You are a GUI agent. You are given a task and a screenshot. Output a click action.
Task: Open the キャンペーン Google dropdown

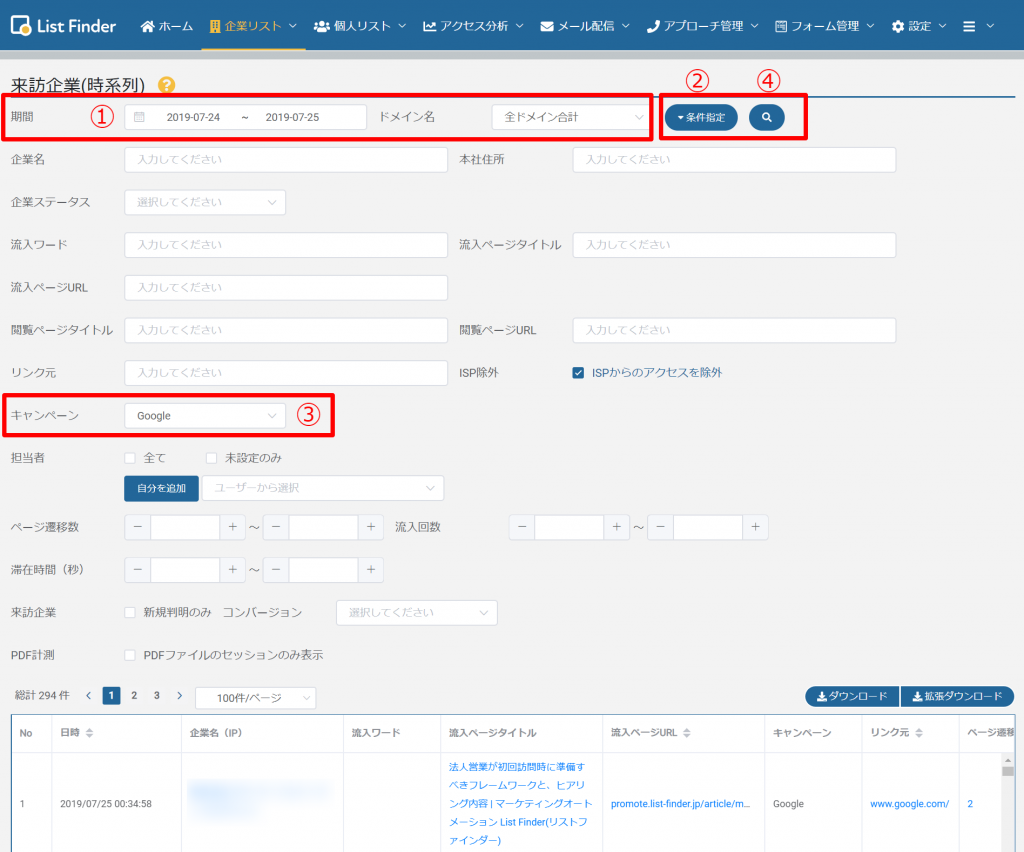pos(205,415)
